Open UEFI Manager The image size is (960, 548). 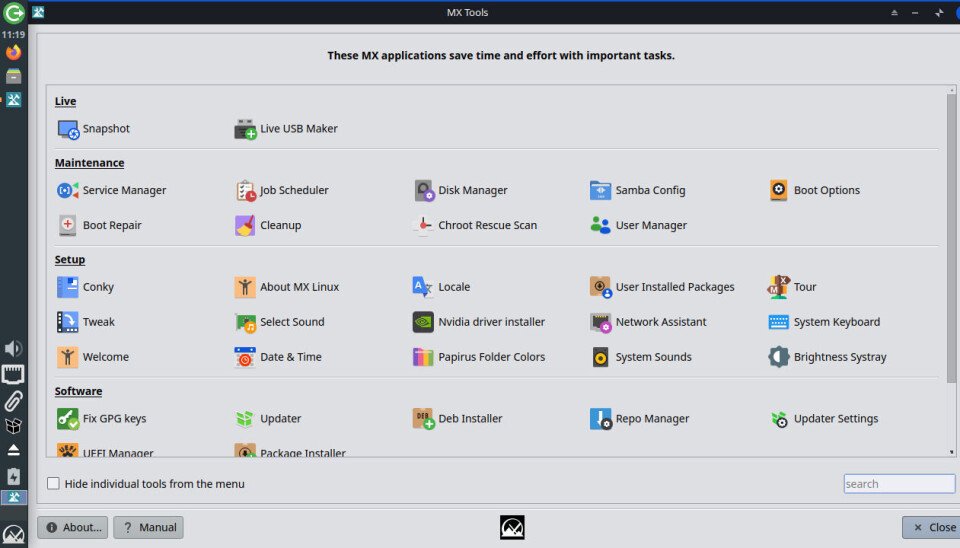pyautogui.click(x=105, y=452)
